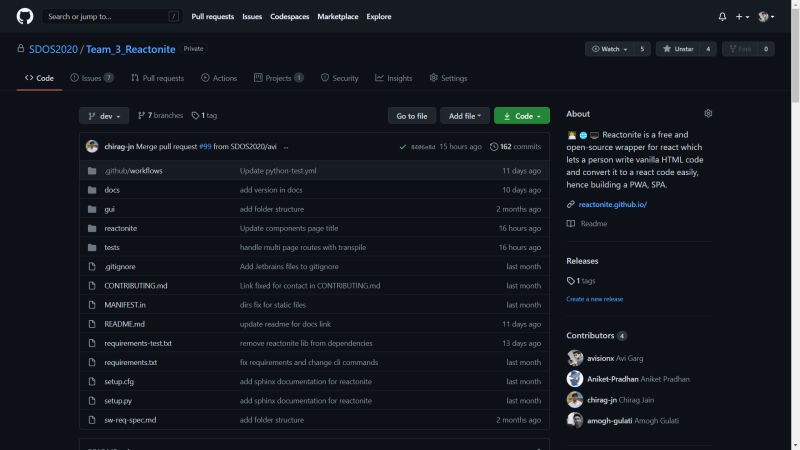
Task: Open the create-new plus menu
Action: point(742,16)
